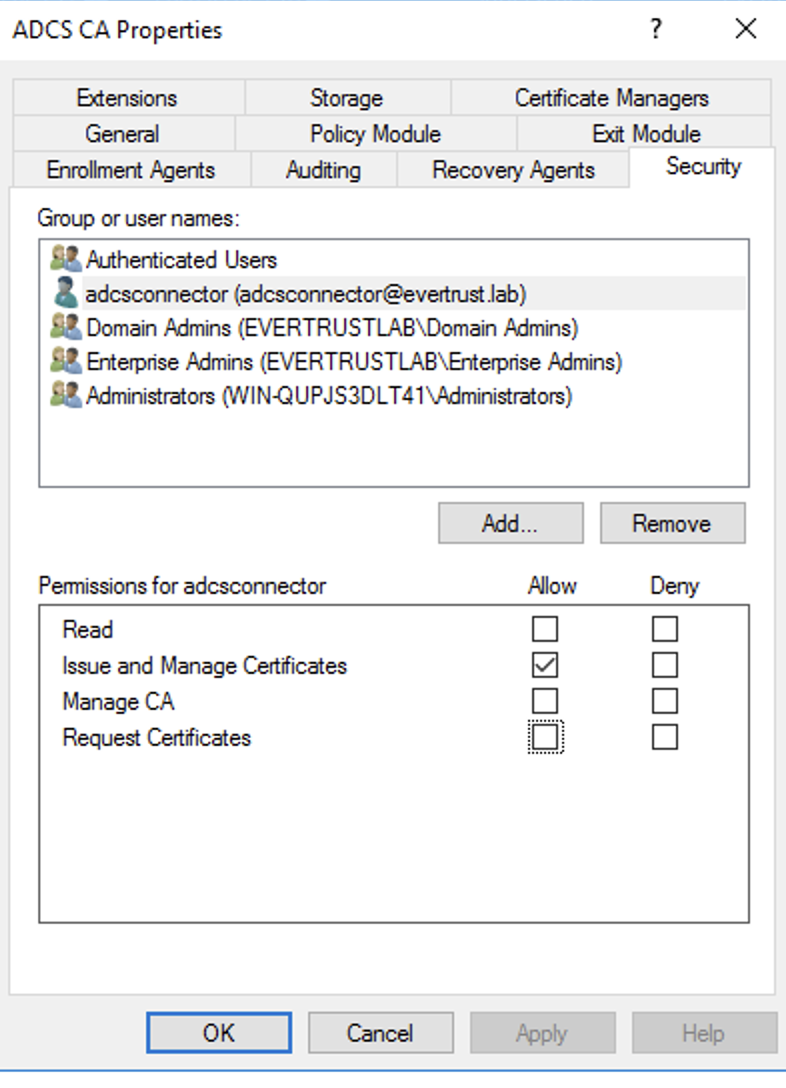Open the Policy Module tab

click(x=375, y=134)
